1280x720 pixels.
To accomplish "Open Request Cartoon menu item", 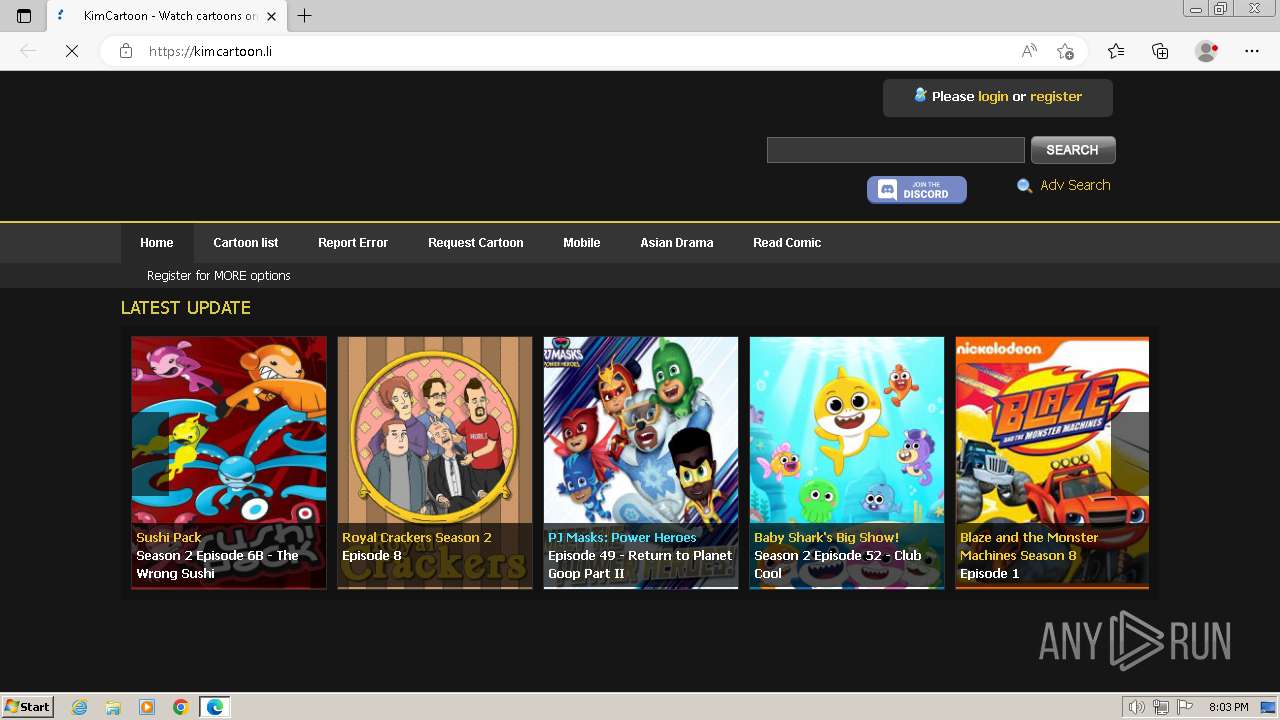I will click(x=476, y=243).
